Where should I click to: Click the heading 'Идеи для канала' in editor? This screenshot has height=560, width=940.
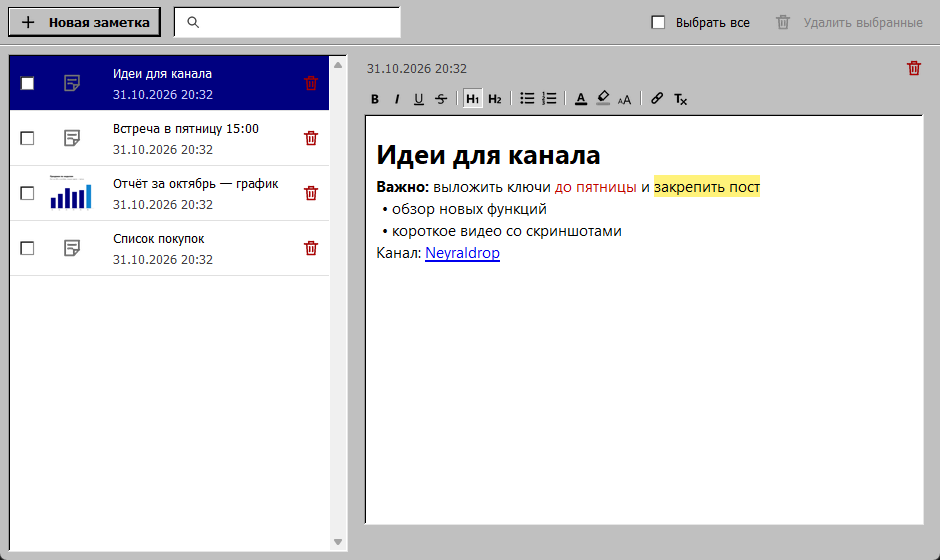click(x=488, y=155)
